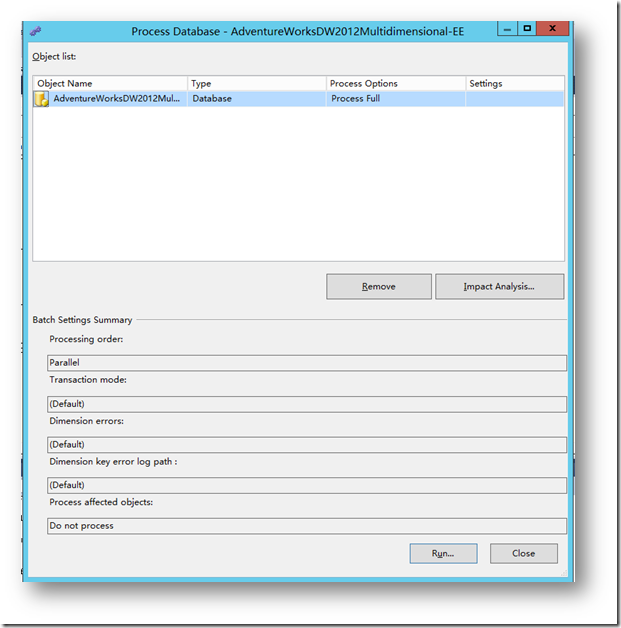Click the red X window close button

[x=553, y=29]
